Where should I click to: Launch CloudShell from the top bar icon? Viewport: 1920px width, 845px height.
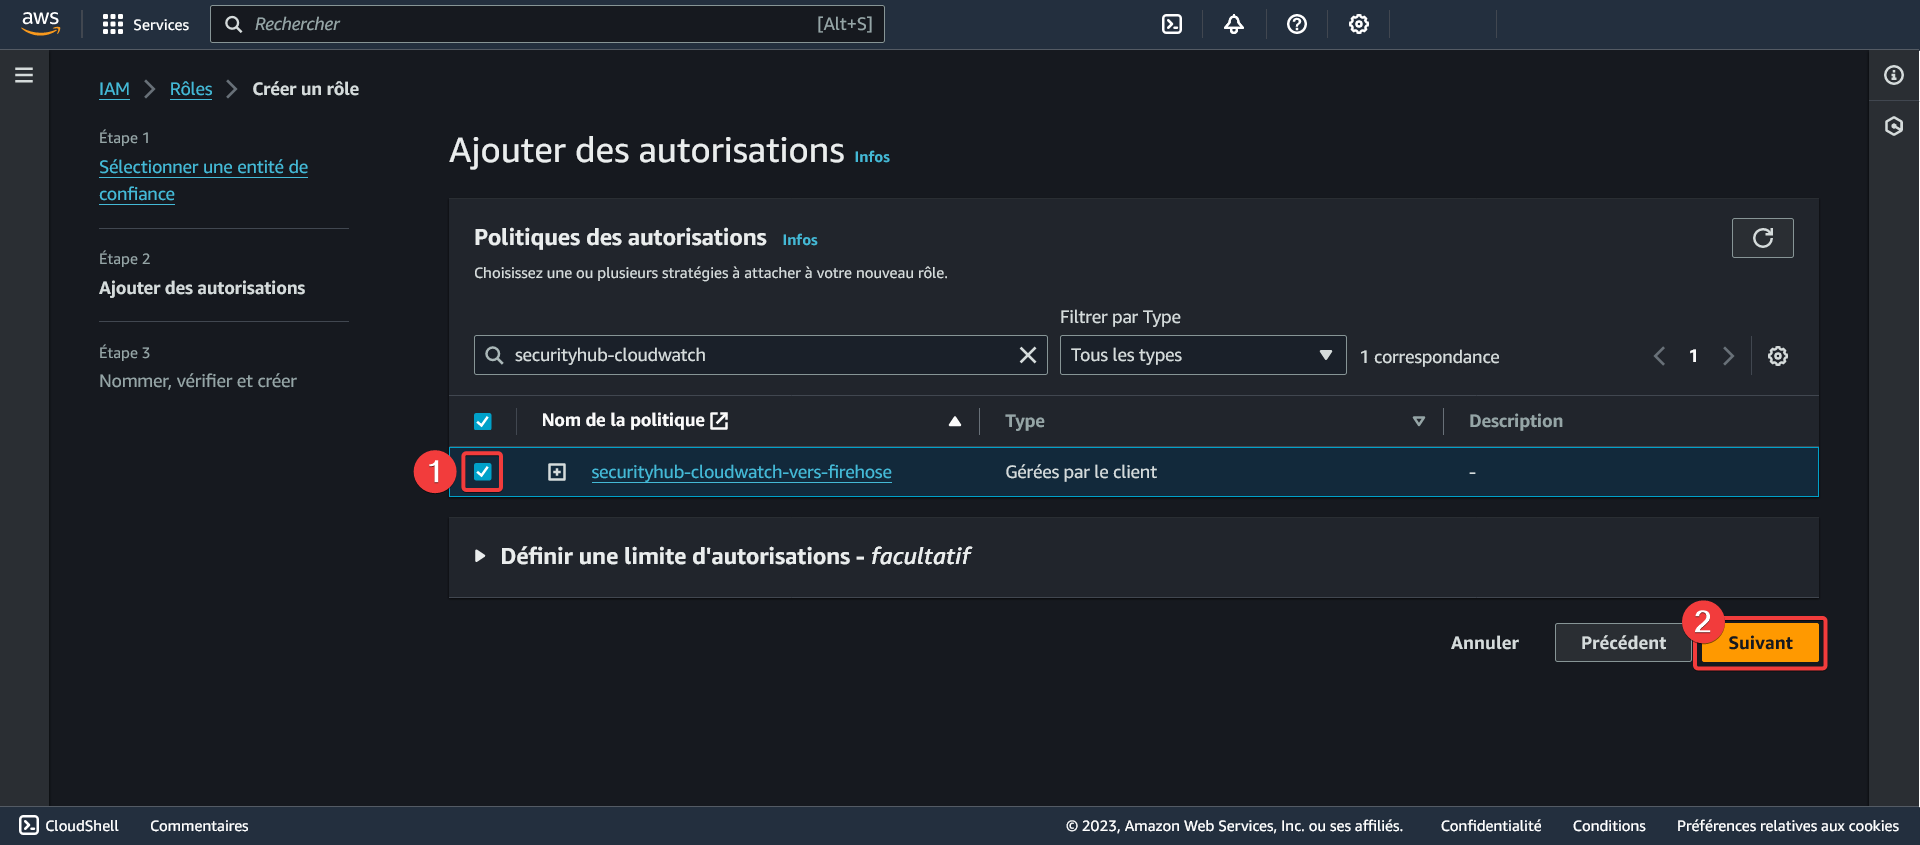(1172, 24)
